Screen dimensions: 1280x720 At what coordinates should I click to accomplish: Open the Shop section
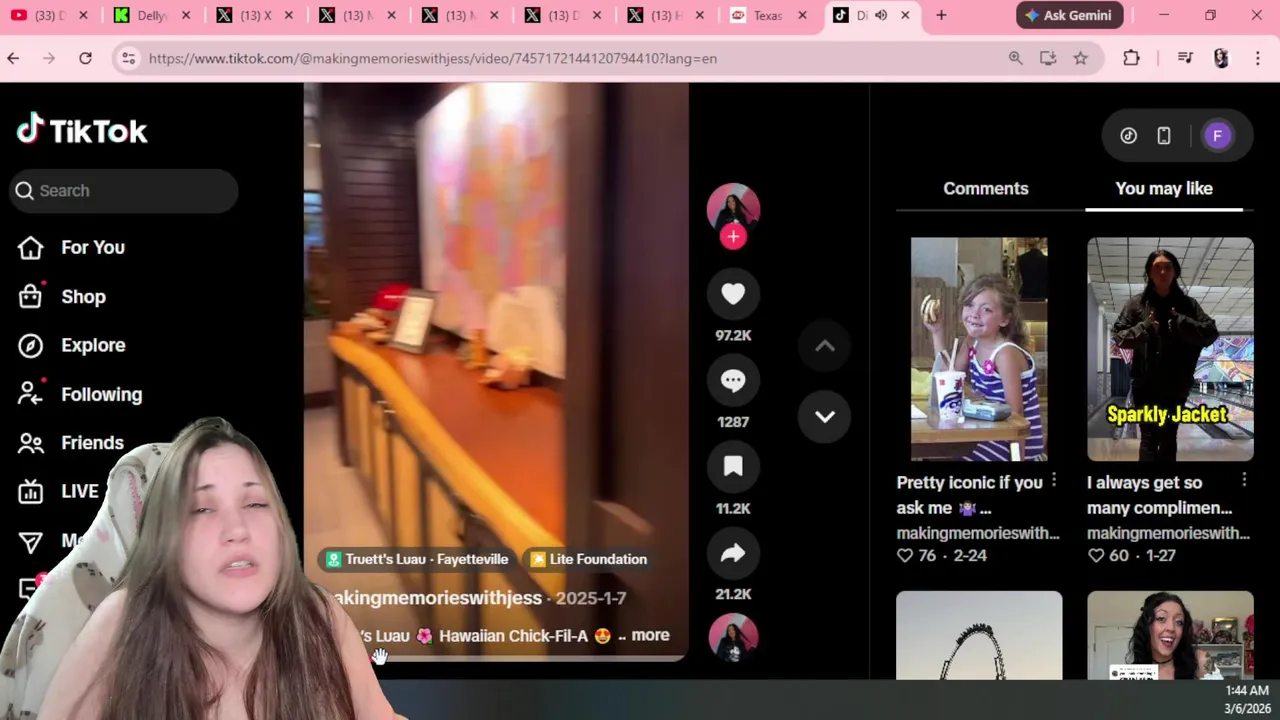[x=62, y=296]
